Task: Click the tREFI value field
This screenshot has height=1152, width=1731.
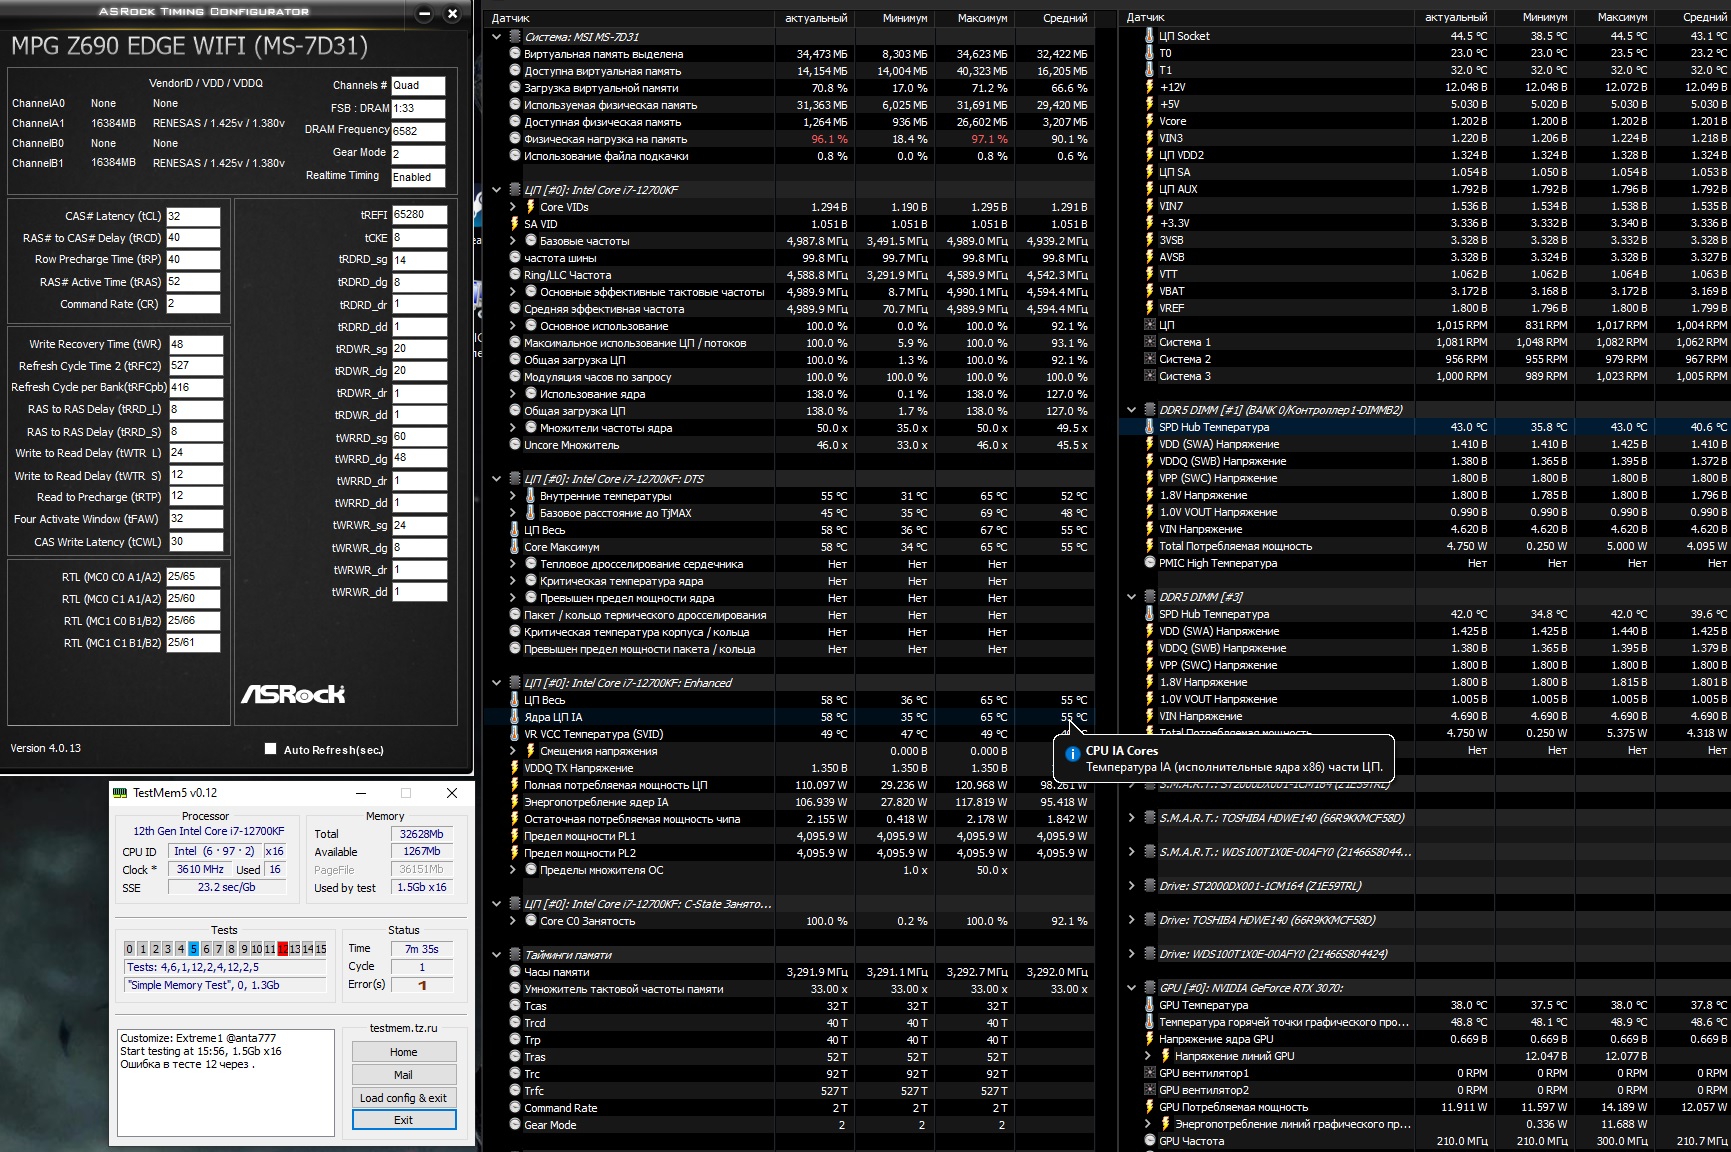Action: (419, 215)
